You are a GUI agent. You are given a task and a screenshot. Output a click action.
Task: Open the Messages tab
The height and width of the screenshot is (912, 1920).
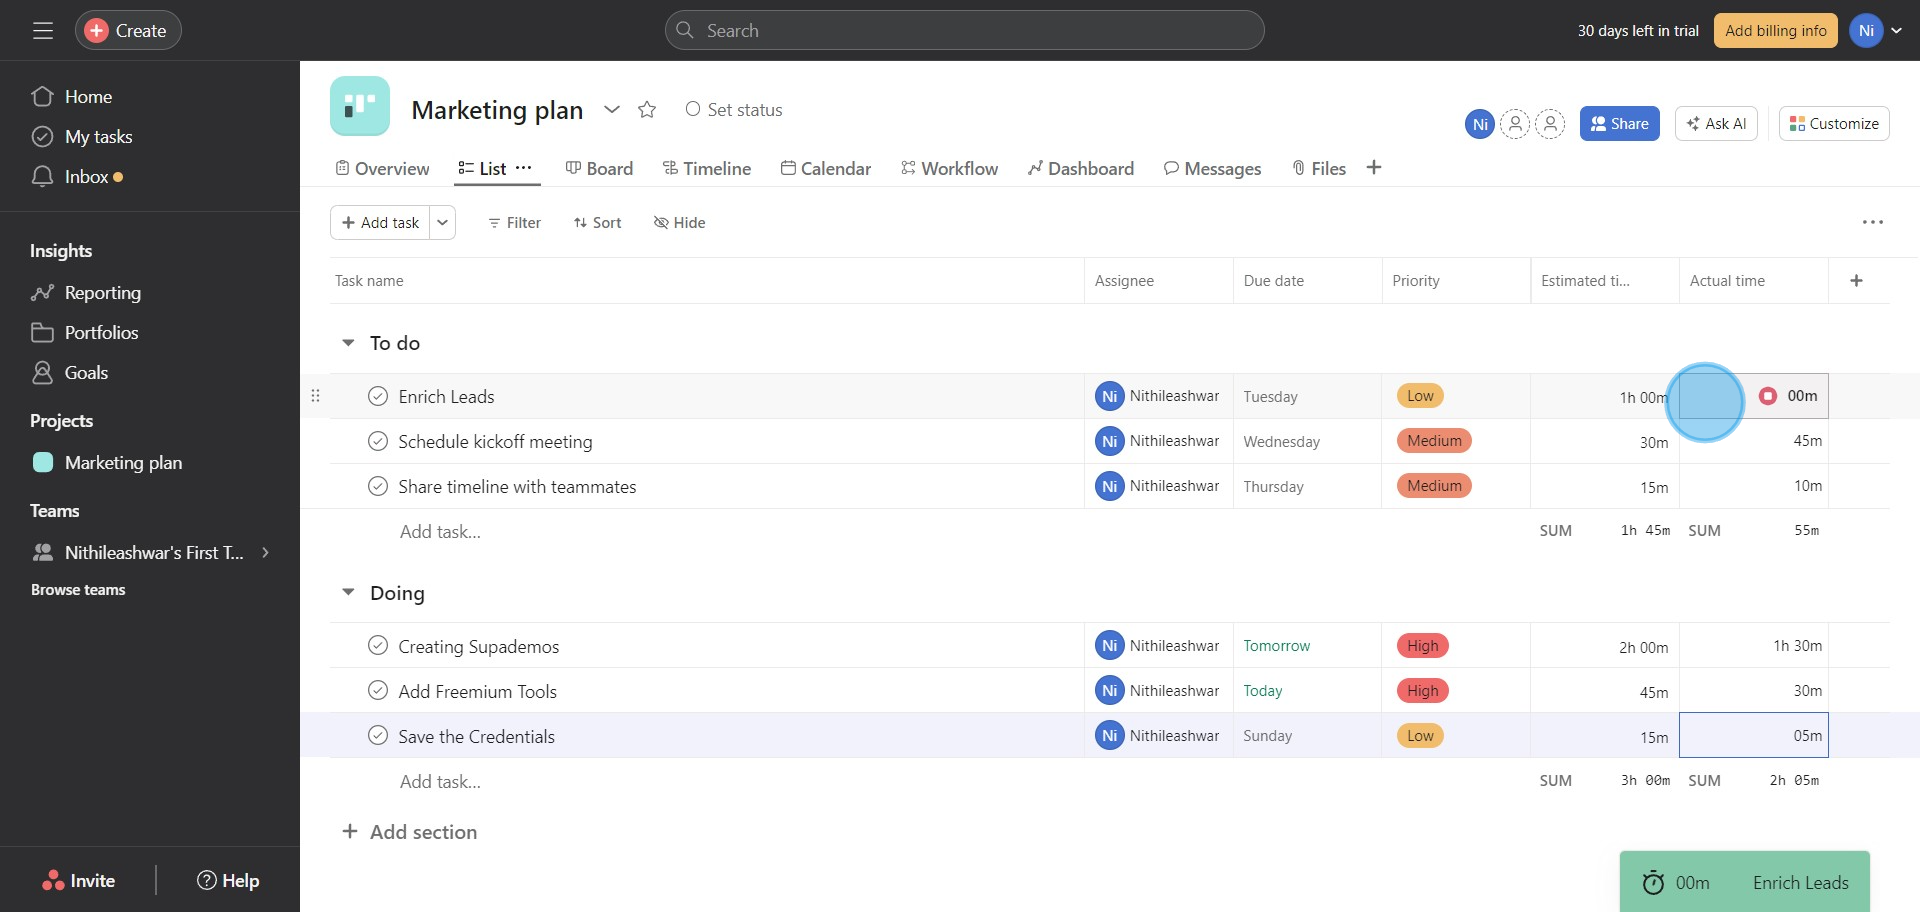pos(1213,169)
